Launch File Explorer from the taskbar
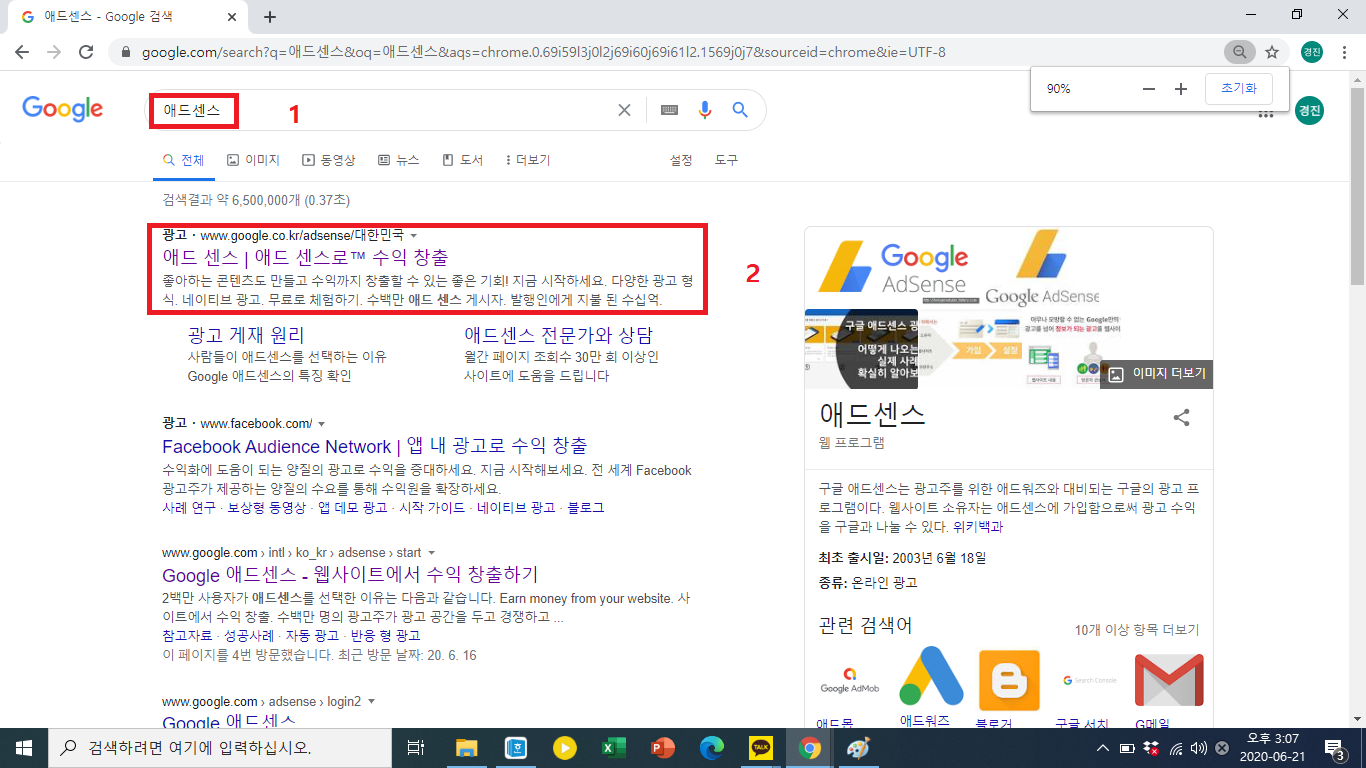This screenshot has height=768, width=1366. tap(467, 748)
